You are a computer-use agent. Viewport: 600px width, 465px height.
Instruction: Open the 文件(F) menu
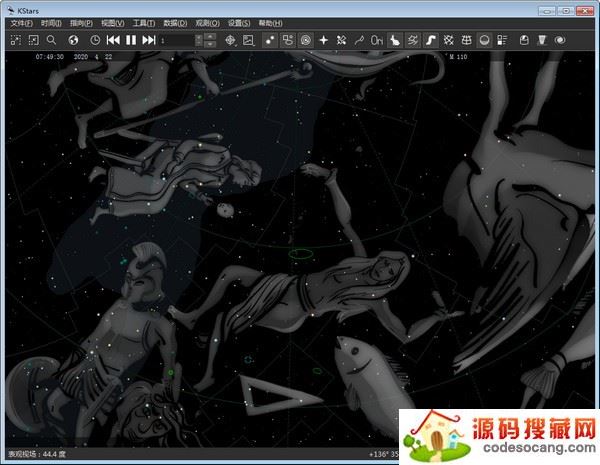click(21, 22)
